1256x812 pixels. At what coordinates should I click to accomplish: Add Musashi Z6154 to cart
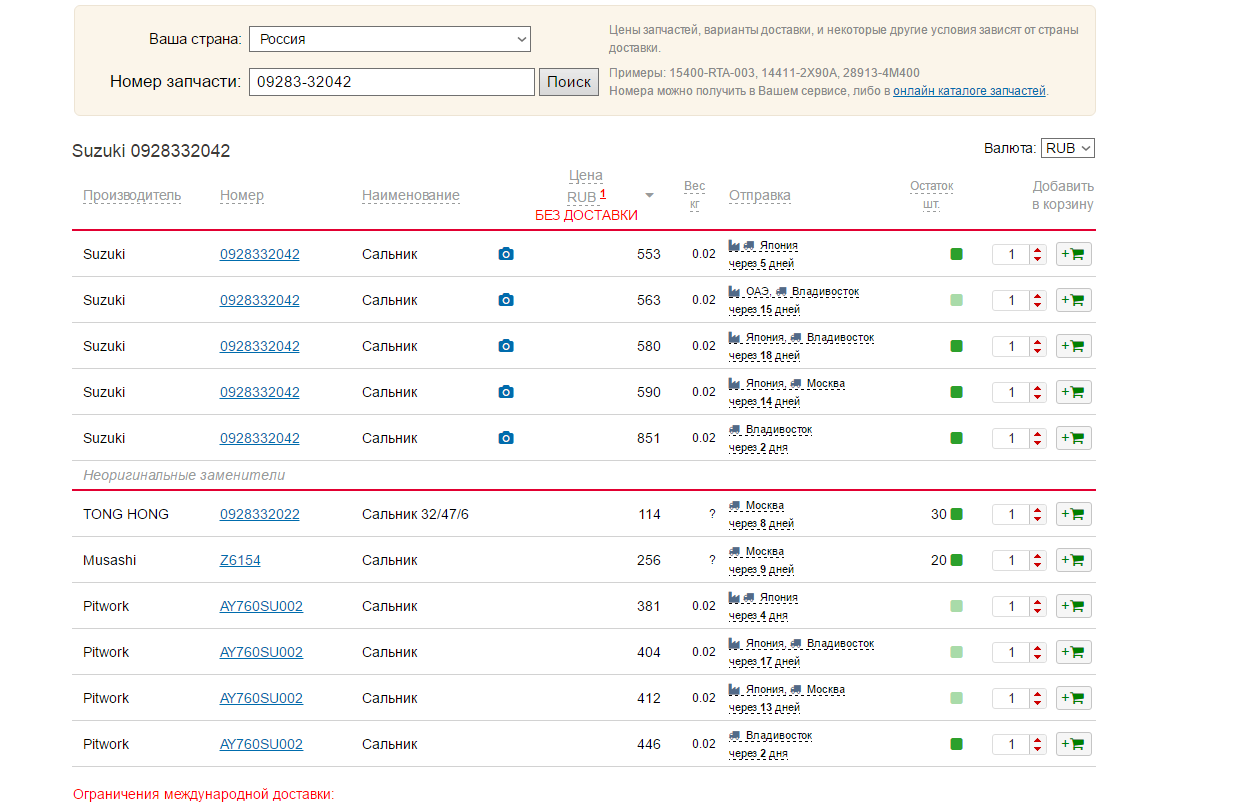[x=1073, y=560]
